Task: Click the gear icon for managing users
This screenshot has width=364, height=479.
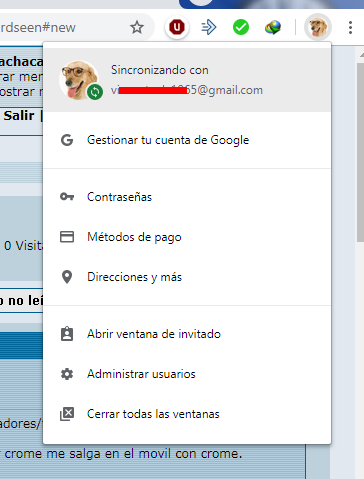Action: [x=67, y=374]
